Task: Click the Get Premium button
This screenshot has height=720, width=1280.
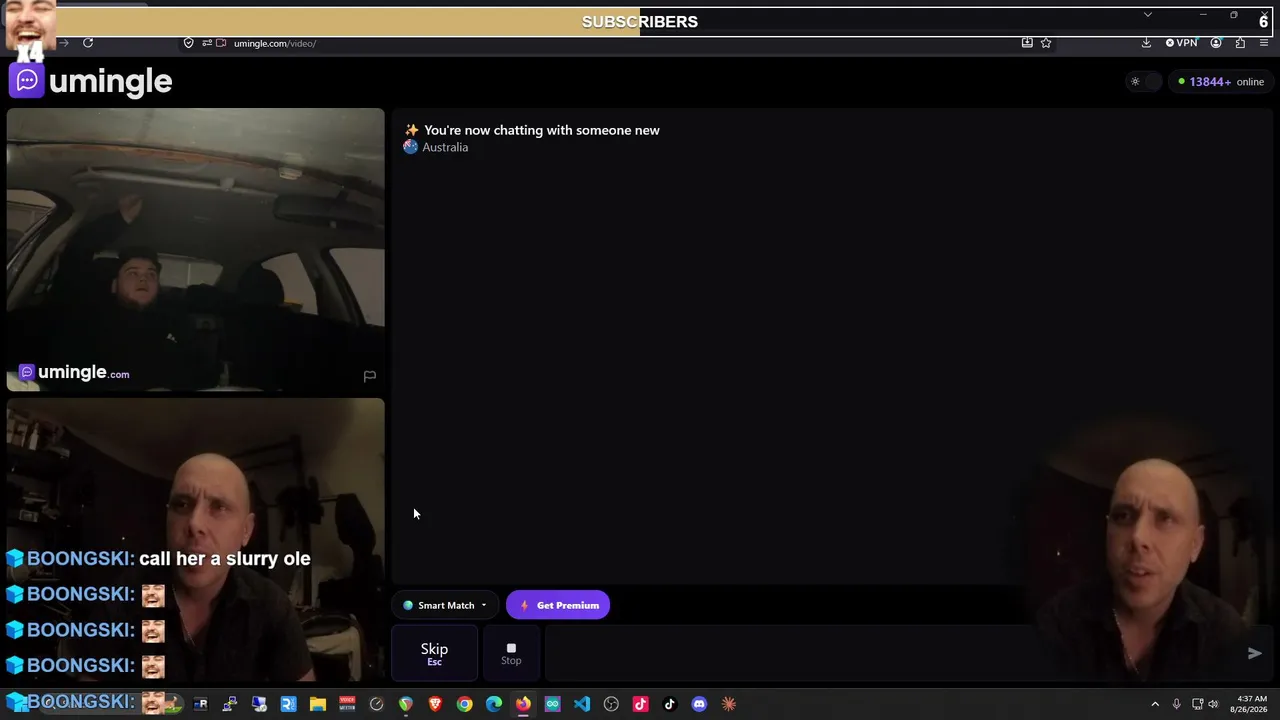Action: click(x=558, y=605)
